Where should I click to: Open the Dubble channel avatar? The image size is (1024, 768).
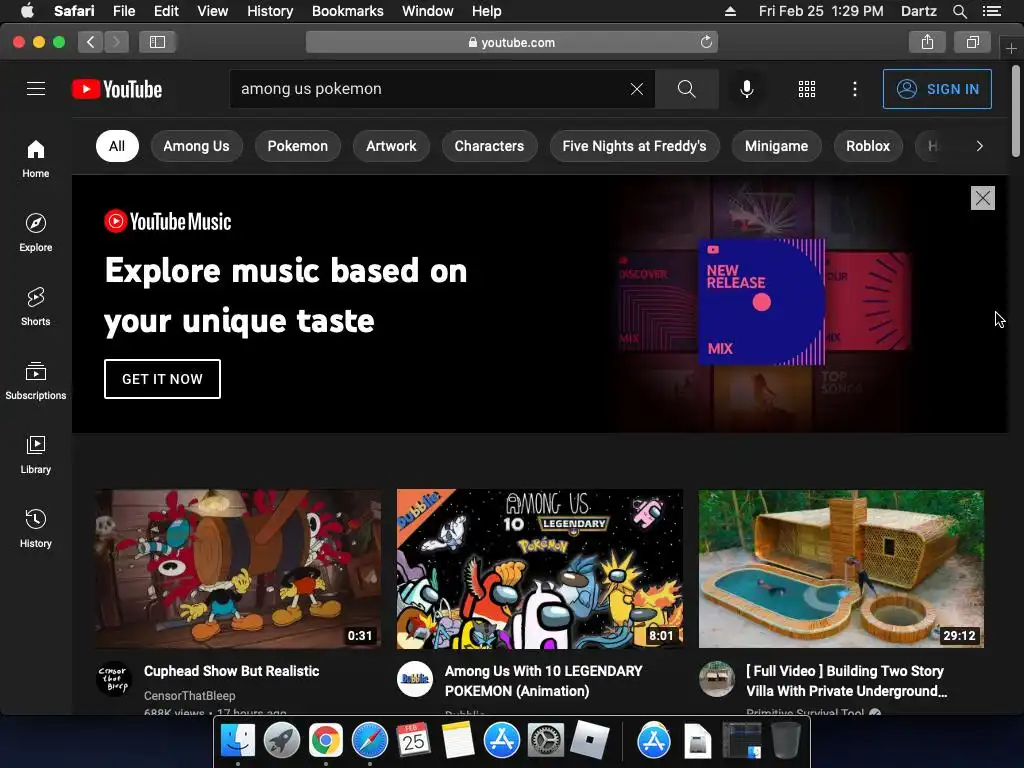click(415, 679)
